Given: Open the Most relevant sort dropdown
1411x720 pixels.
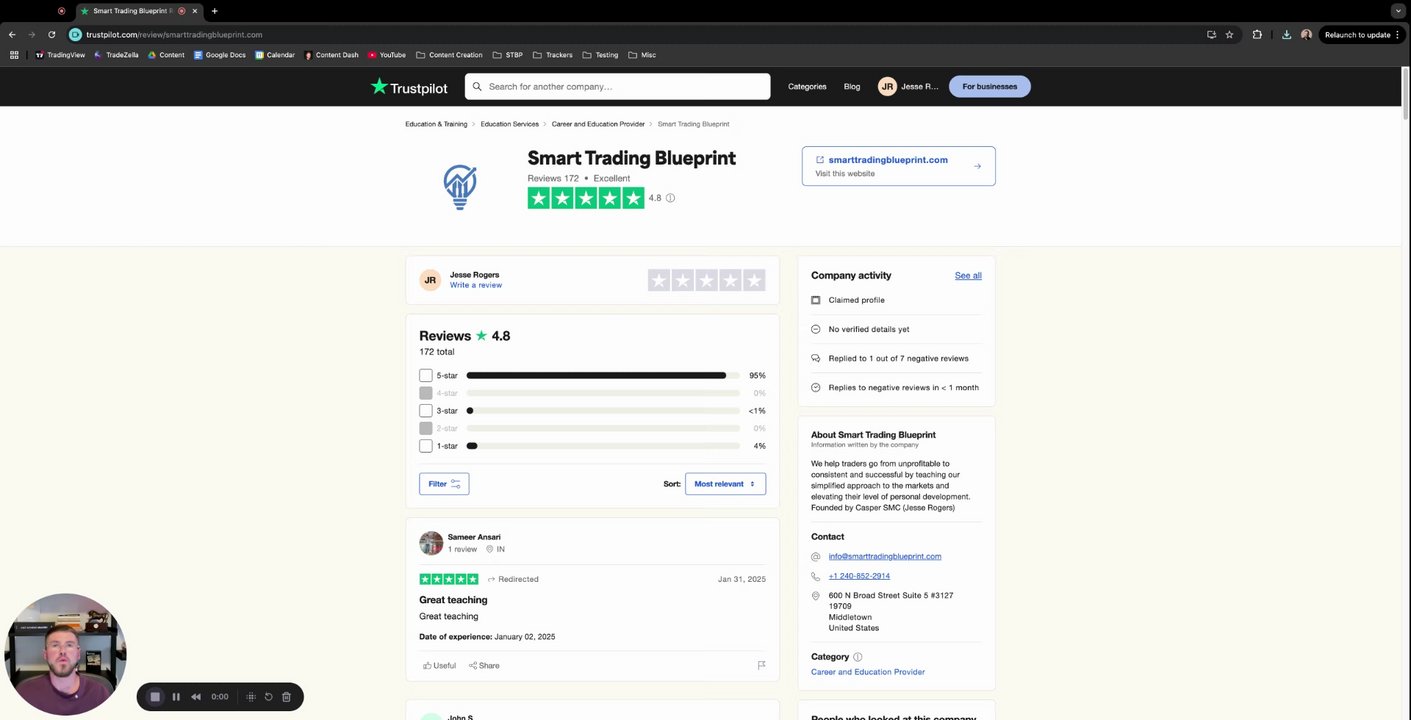Looking at the screenshot, I should [x=725, y=484].
